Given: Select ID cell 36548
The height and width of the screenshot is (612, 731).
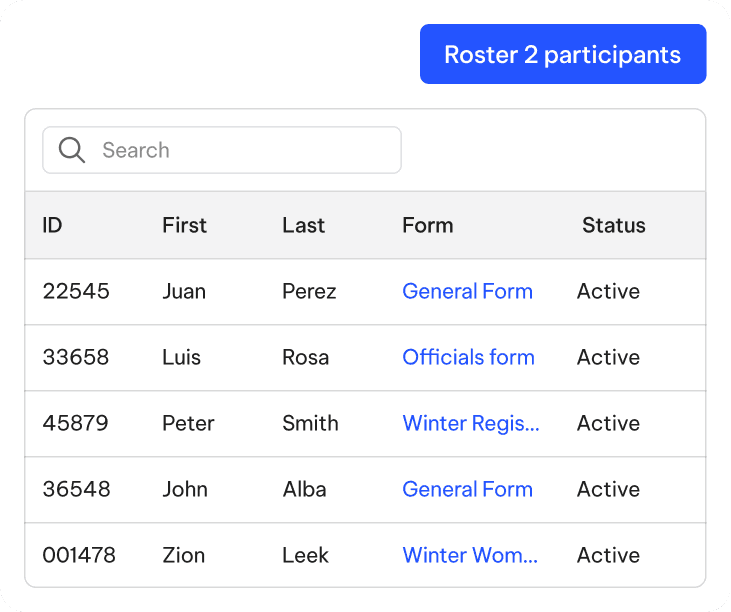Looking at the screenshot, I should click(76, 489).
